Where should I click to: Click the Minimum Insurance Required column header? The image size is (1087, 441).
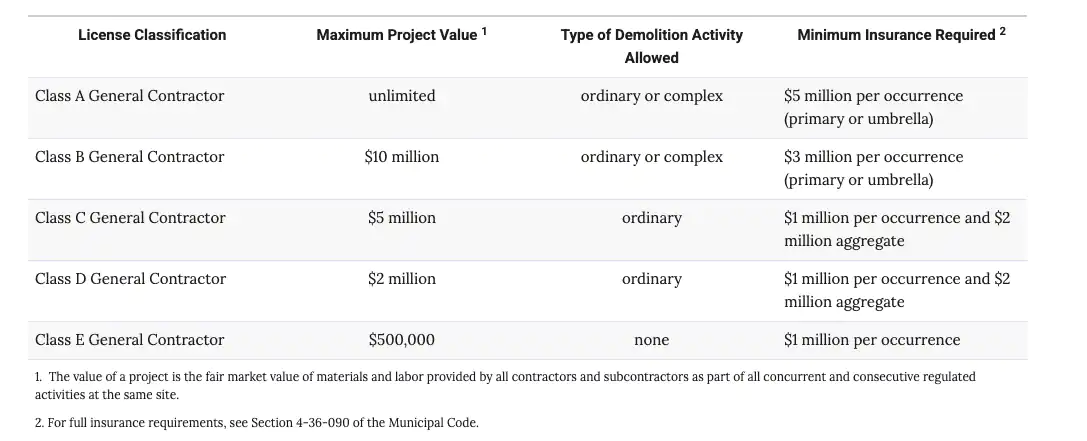896,35
